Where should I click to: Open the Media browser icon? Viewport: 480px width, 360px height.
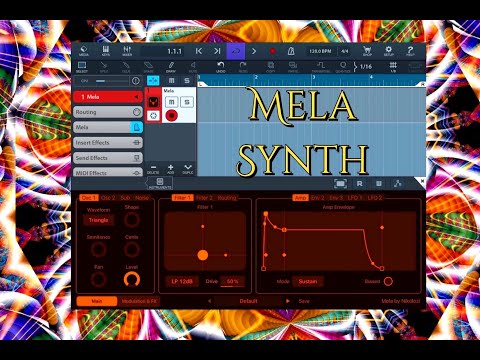click(x=84, y=51)
